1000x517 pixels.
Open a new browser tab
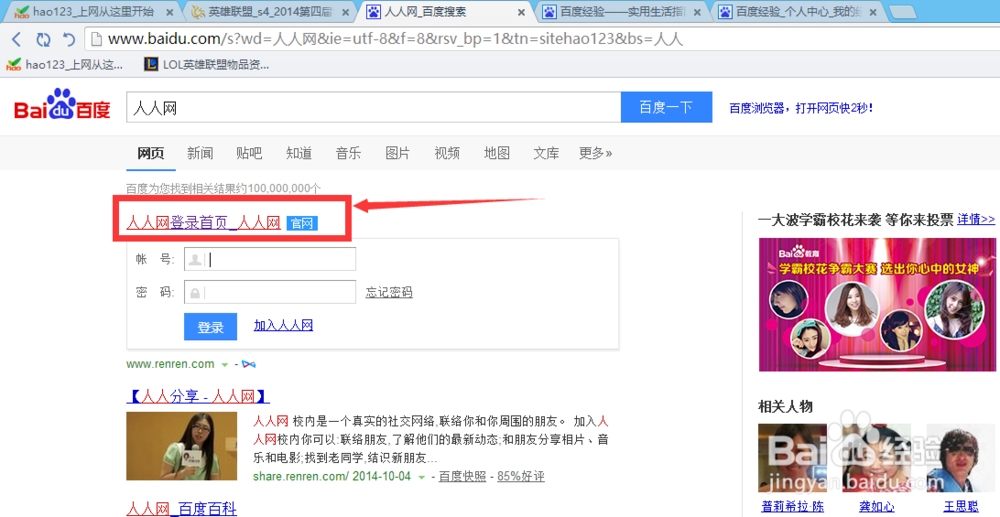[902, 12]
